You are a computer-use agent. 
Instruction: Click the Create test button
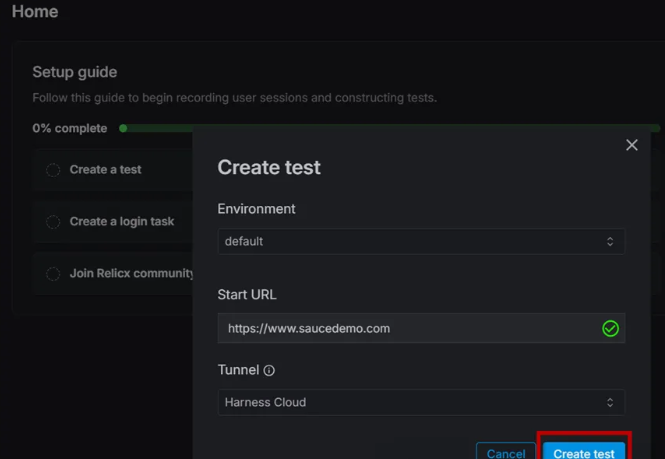pyautogui.click(x=584, y=451)
